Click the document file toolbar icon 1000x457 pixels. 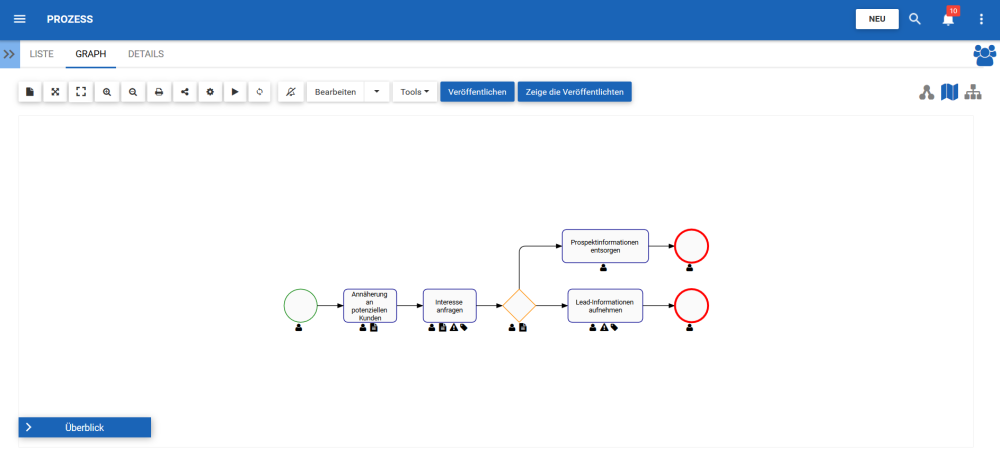point(30,92)
